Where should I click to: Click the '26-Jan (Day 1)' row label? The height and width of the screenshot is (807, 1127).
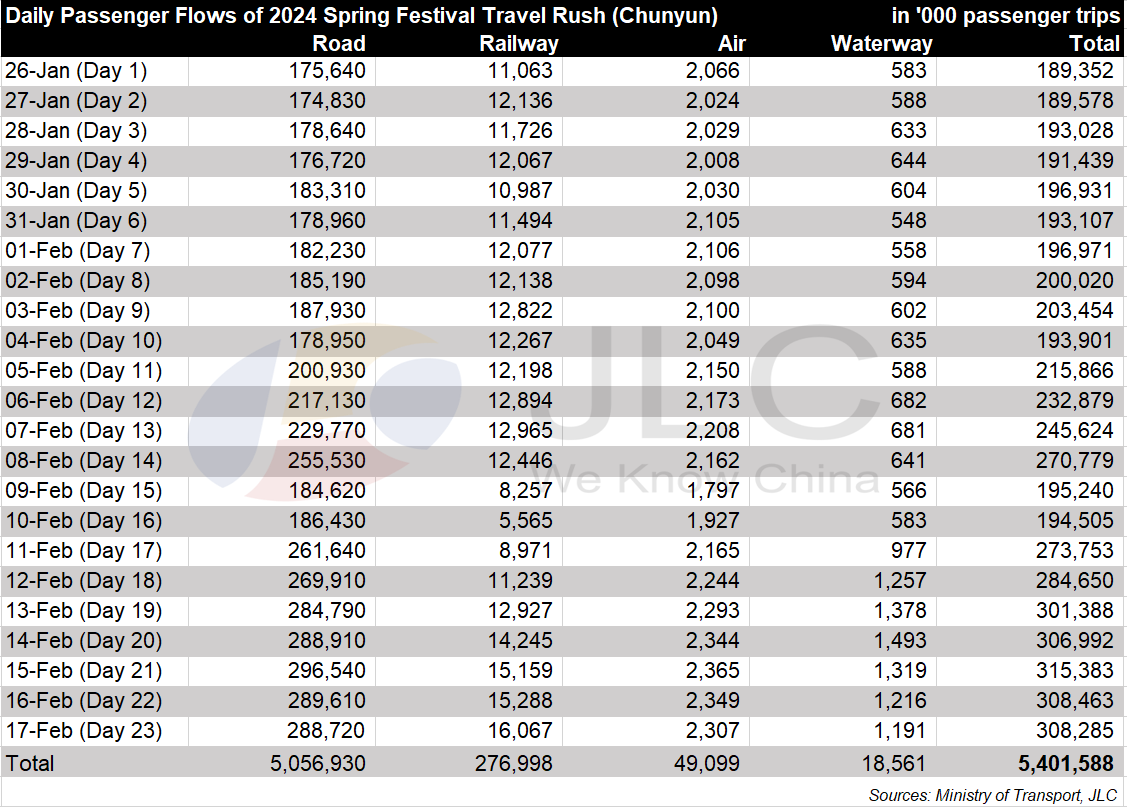pyautogui.click(x=76, y=71)
